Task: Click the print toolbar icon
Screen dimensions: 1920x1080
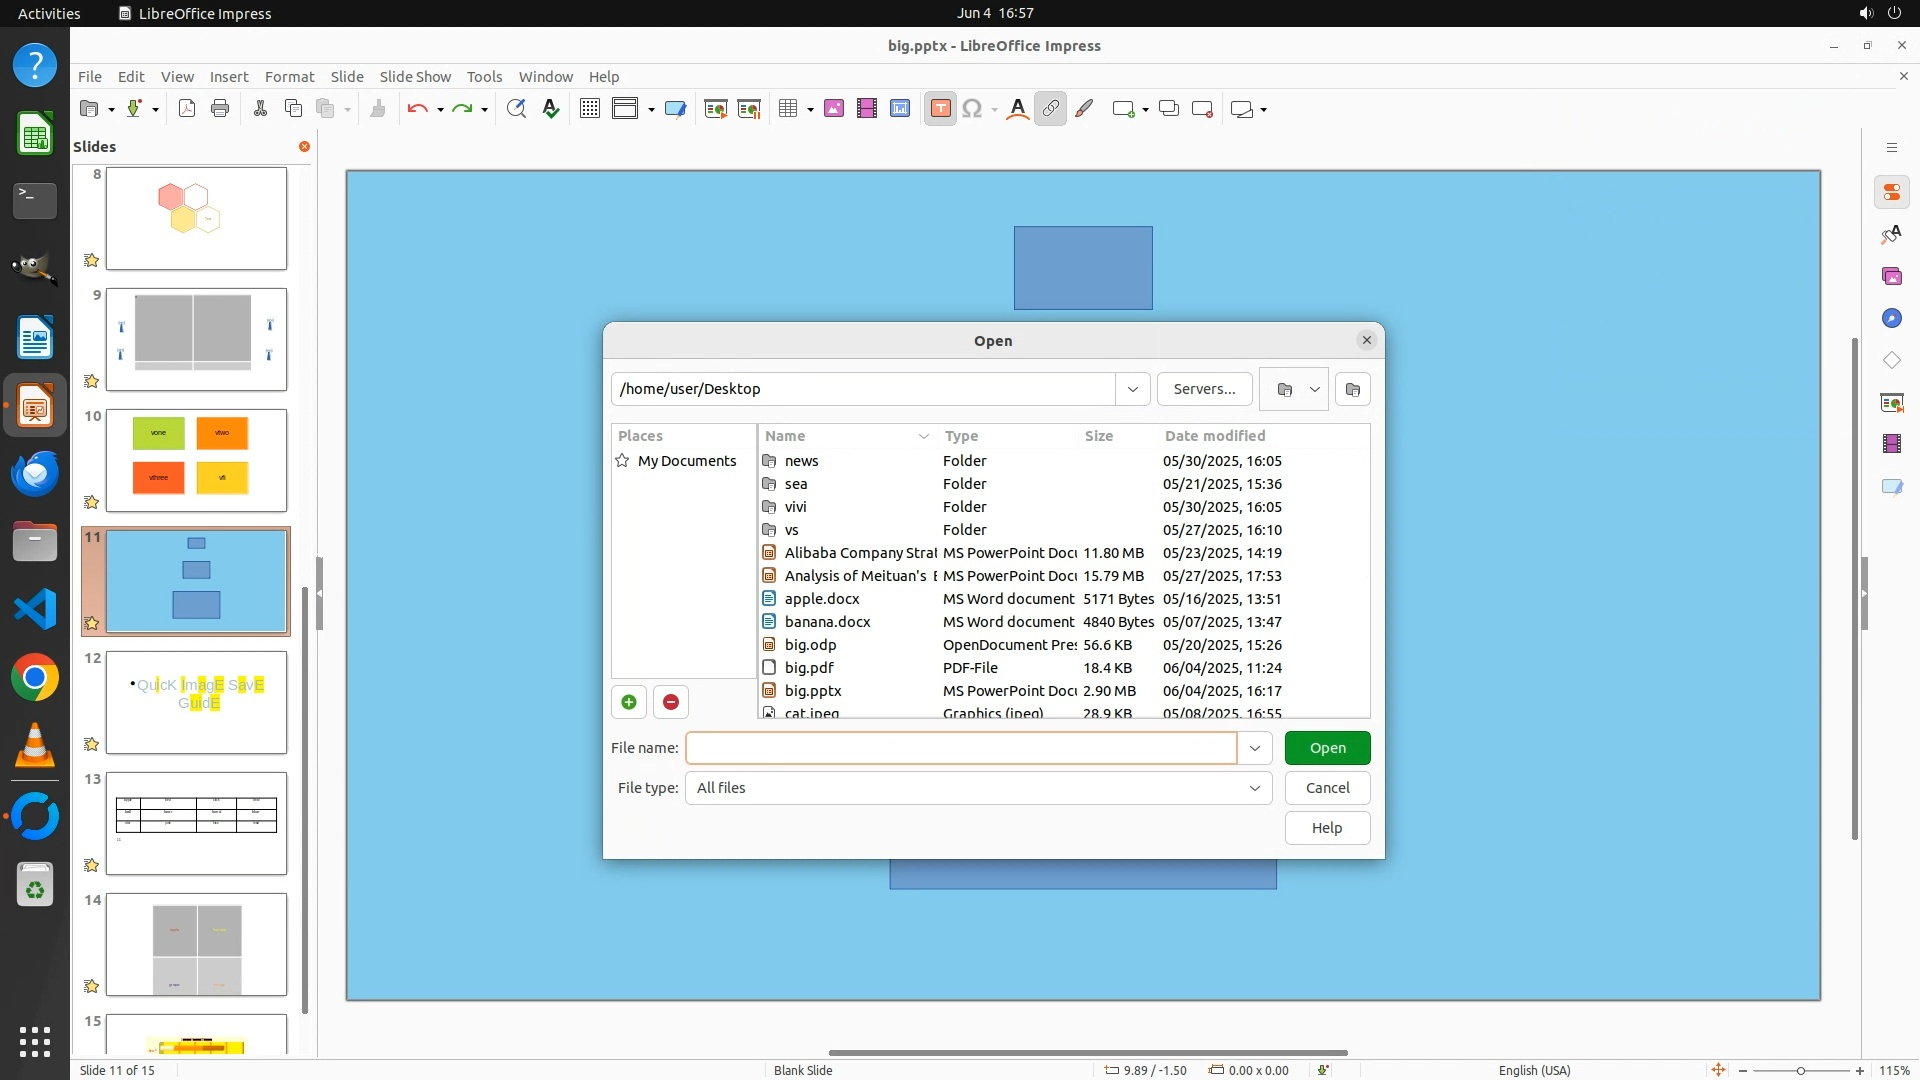Action: 220,109
